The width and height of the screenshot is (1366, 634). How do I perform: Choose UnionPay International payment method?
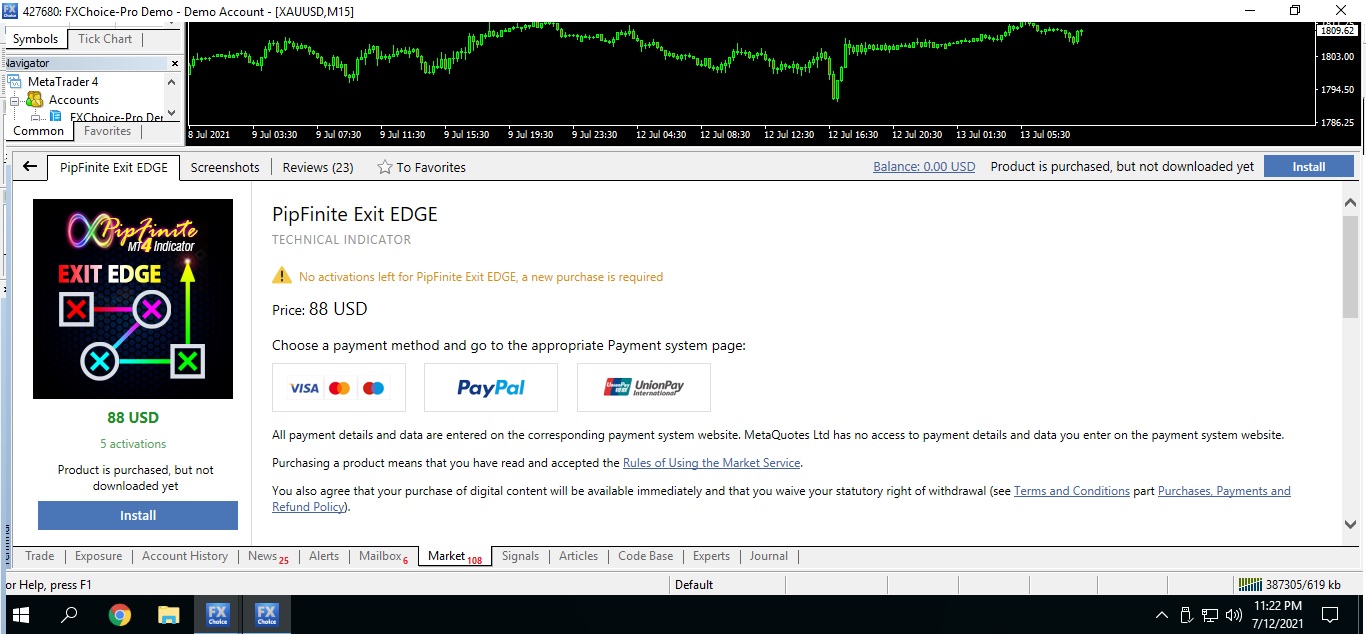644,388
